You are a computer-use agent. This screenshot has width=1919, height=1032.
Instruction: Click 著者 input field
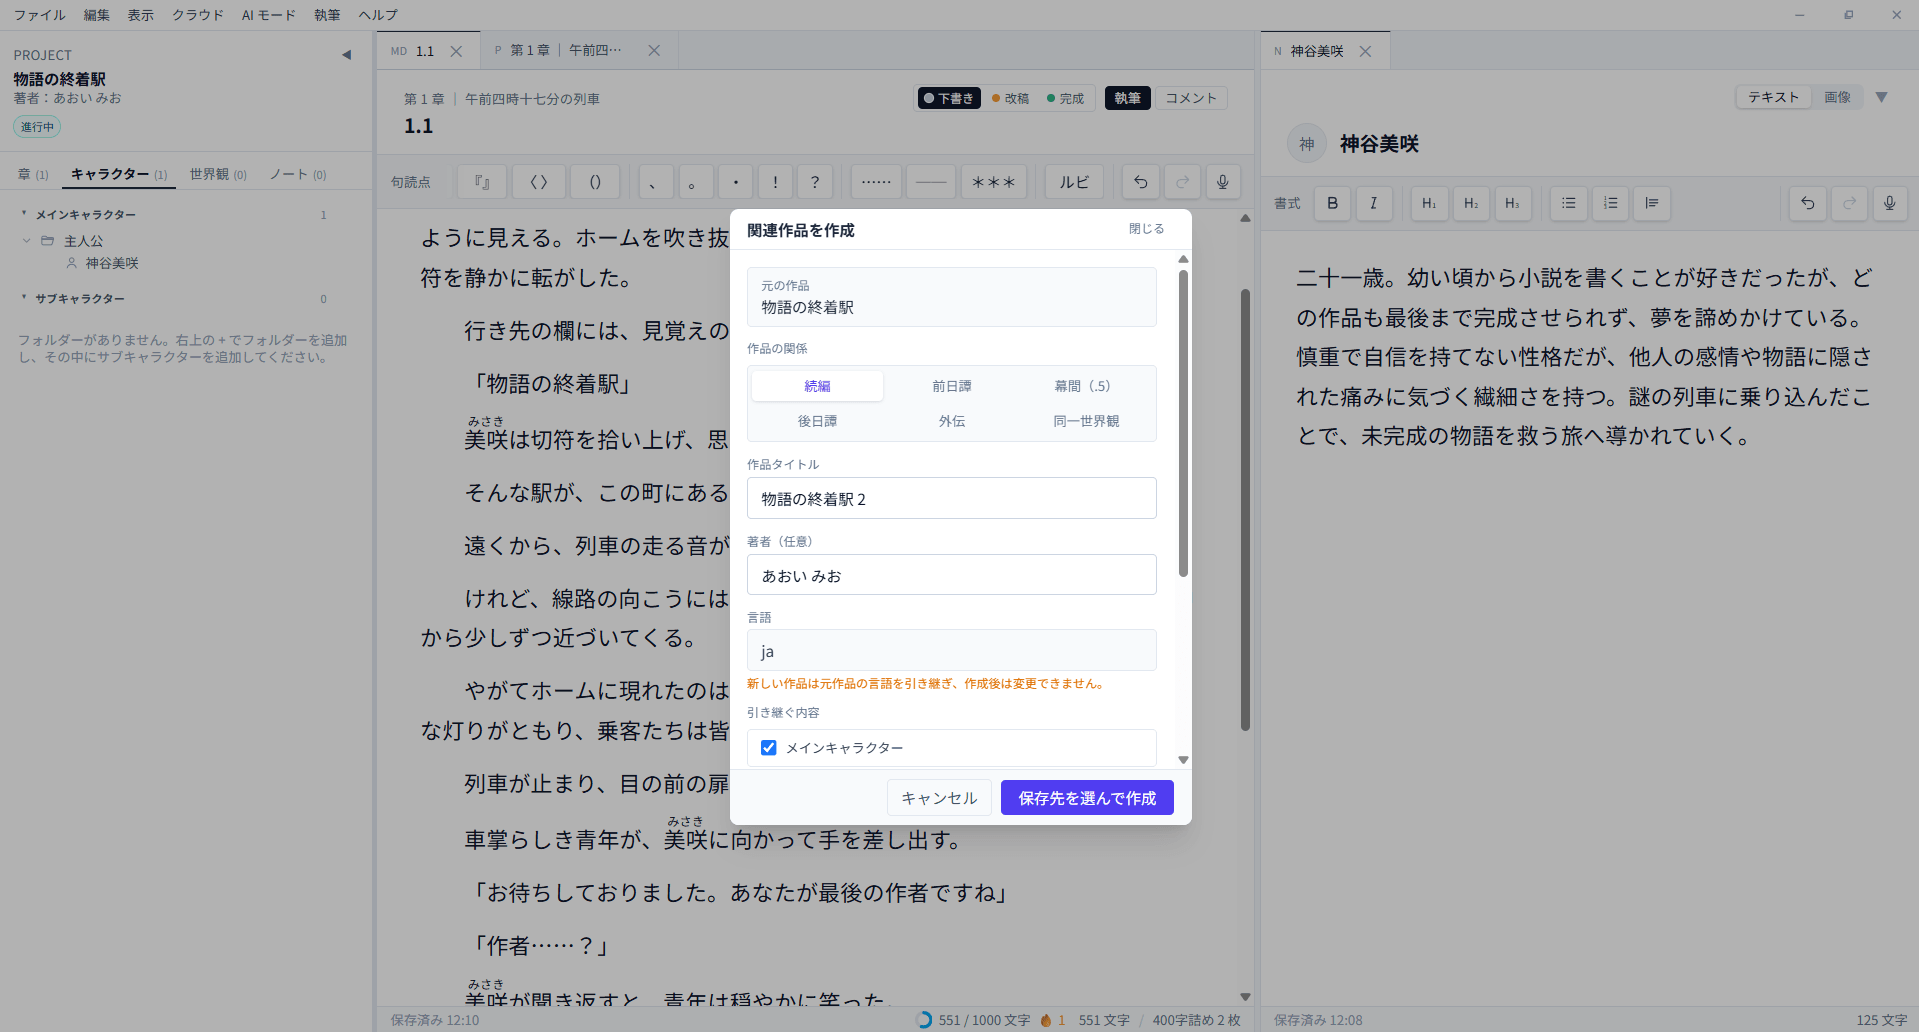pyautogui.click(x=952, y=575)
